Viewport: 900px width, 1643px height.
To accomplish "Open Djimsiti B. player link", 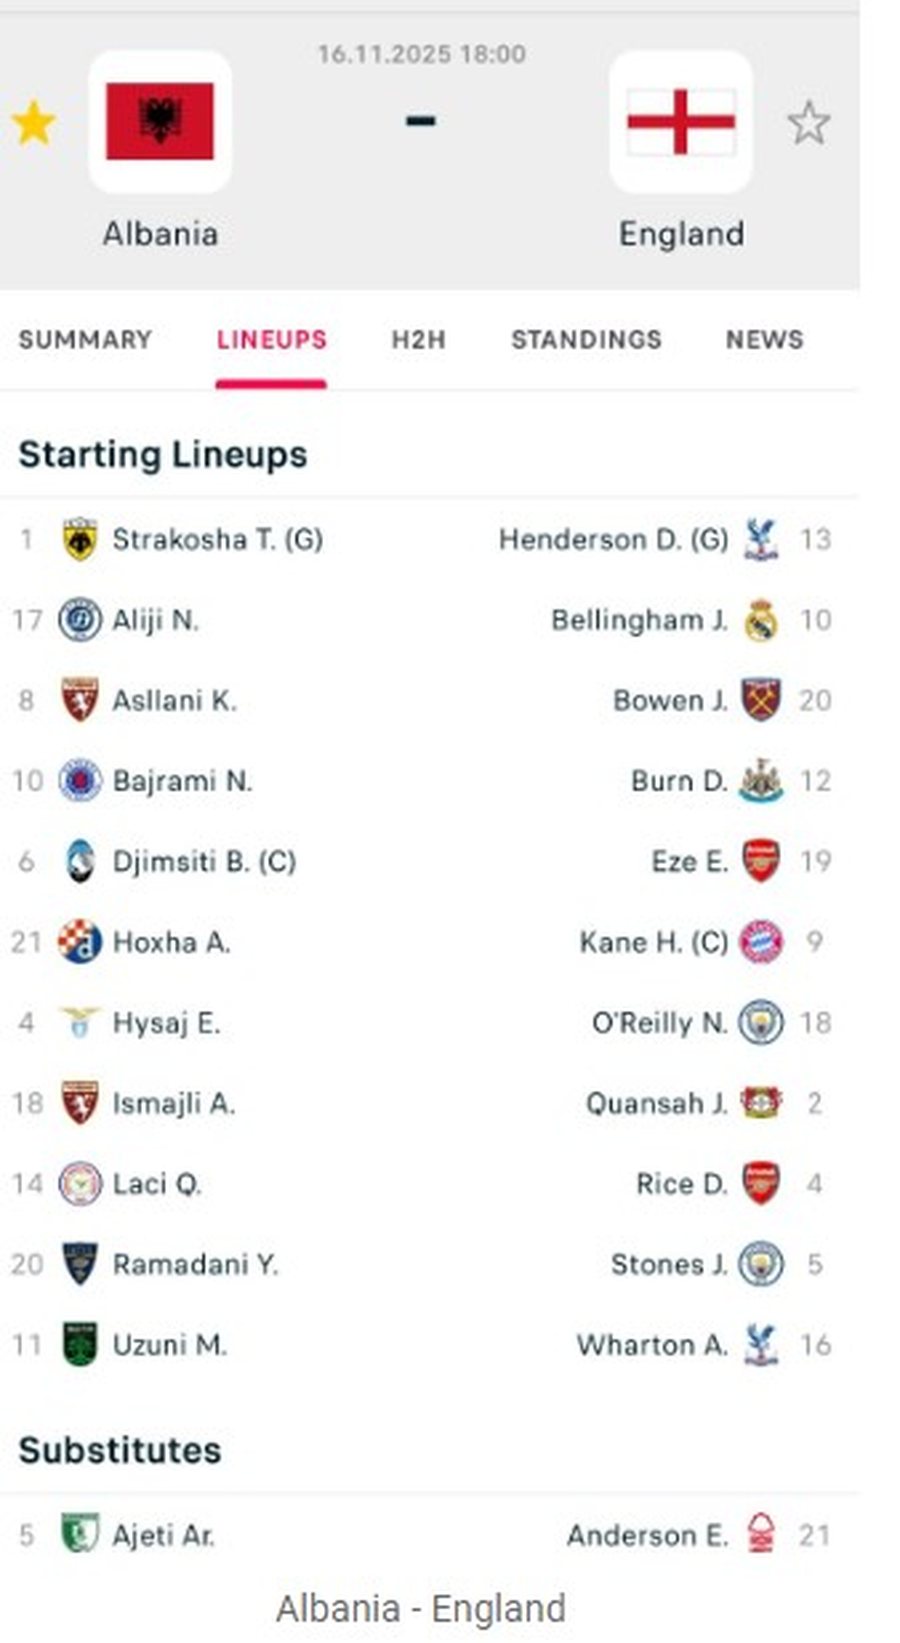I will click(x=204, y=861).
